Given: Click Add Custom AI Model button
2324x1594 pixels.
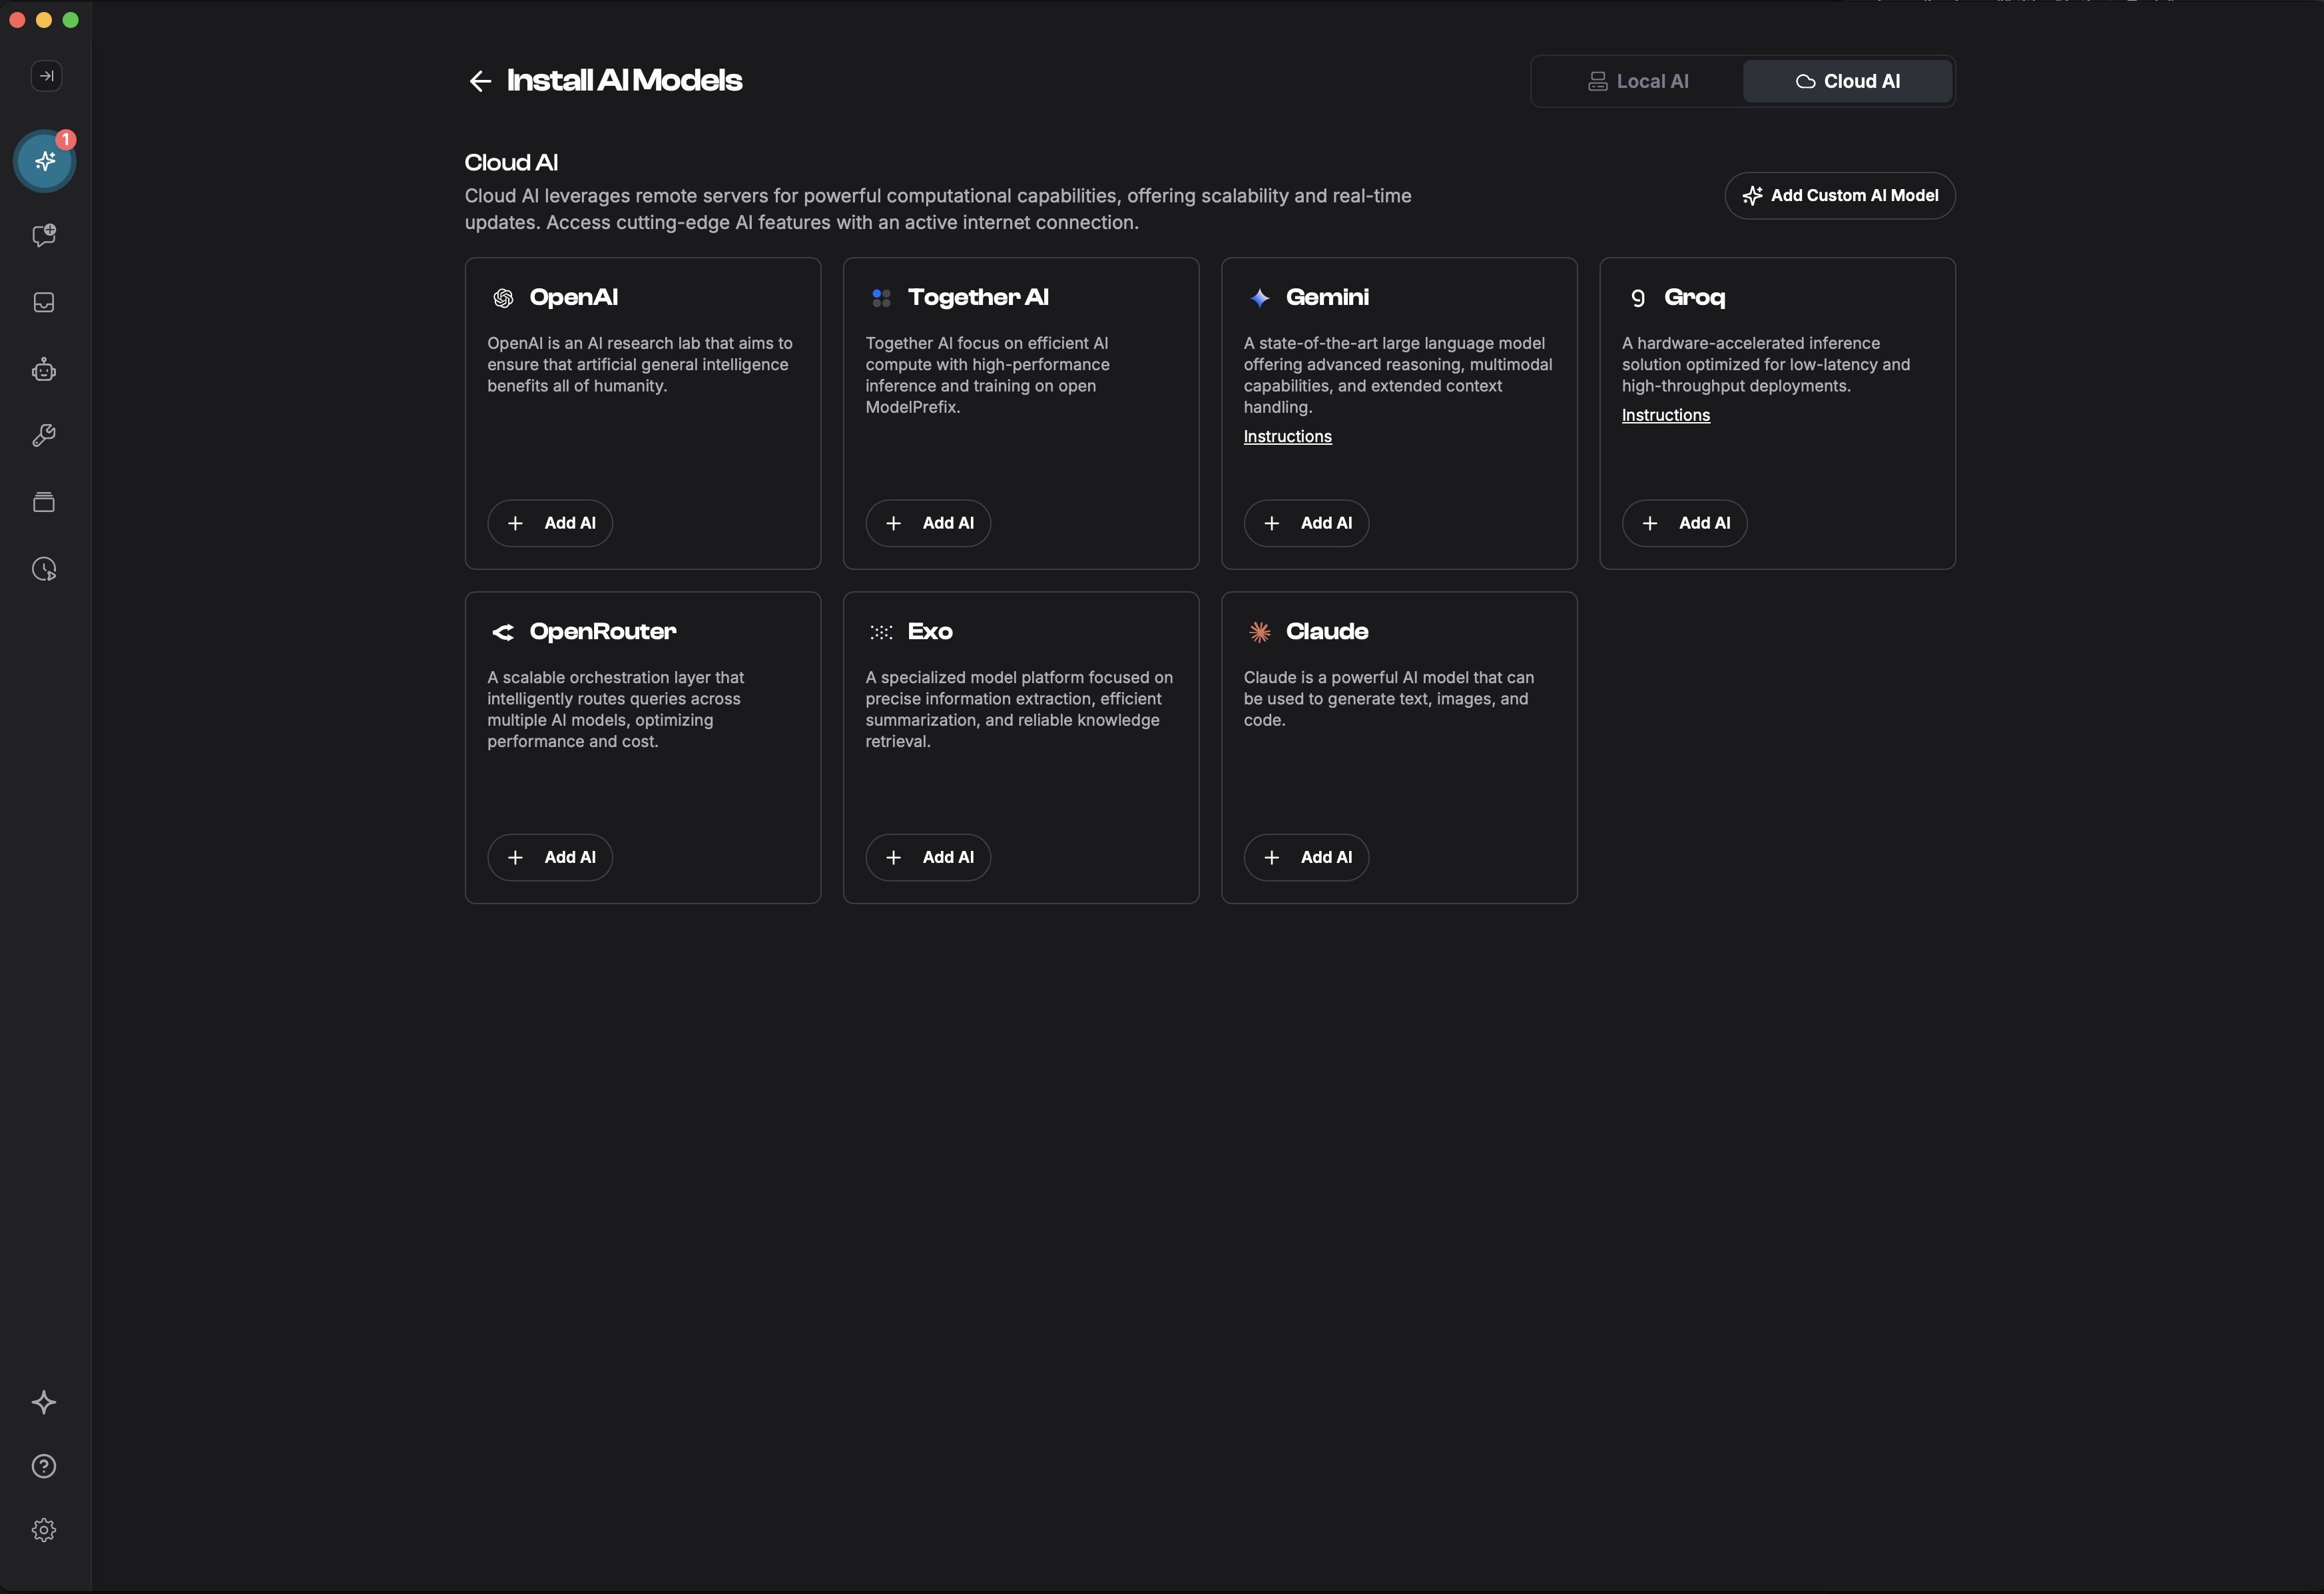Looking at the screenshot, I should (x=1840, y=196).
